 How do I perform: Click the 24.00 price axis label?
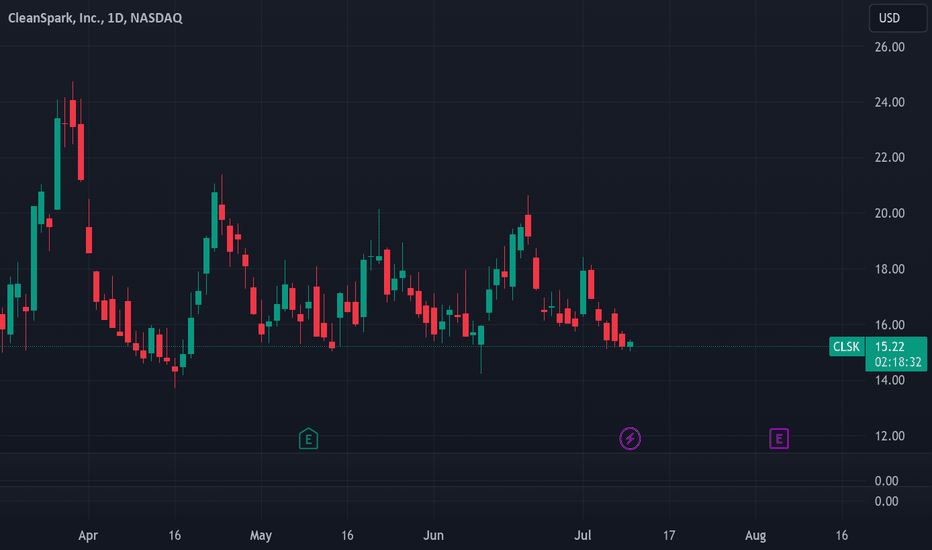point(889,102)
